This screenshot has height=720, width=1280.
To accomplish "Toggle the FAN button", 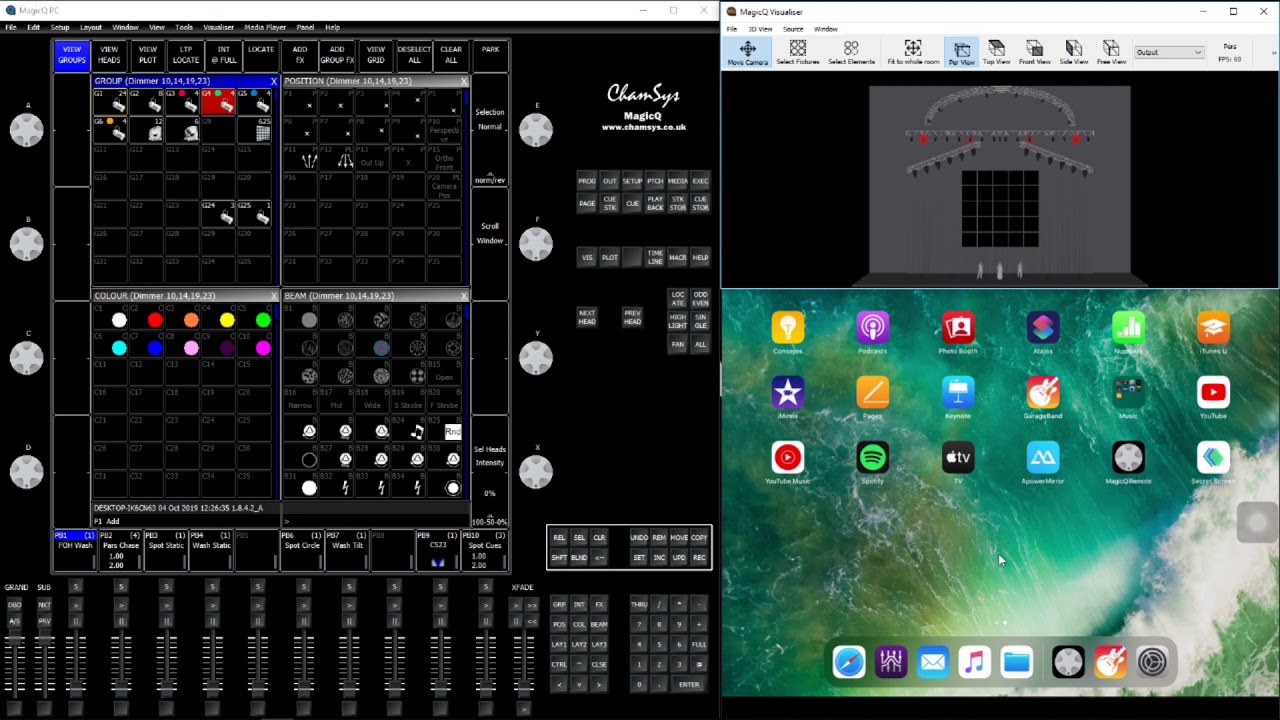I will click(678, 344).
